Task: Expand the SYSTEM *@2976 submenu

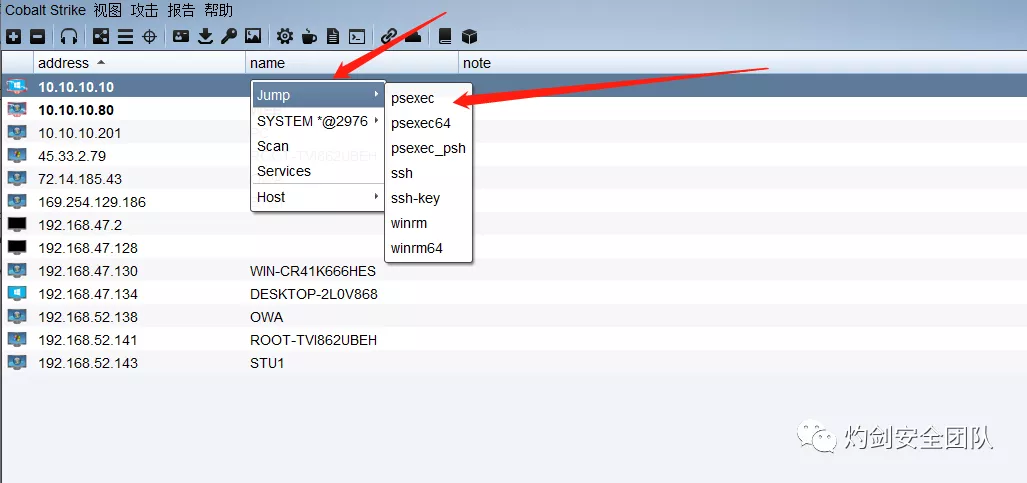Action: [x=318, y=121]
